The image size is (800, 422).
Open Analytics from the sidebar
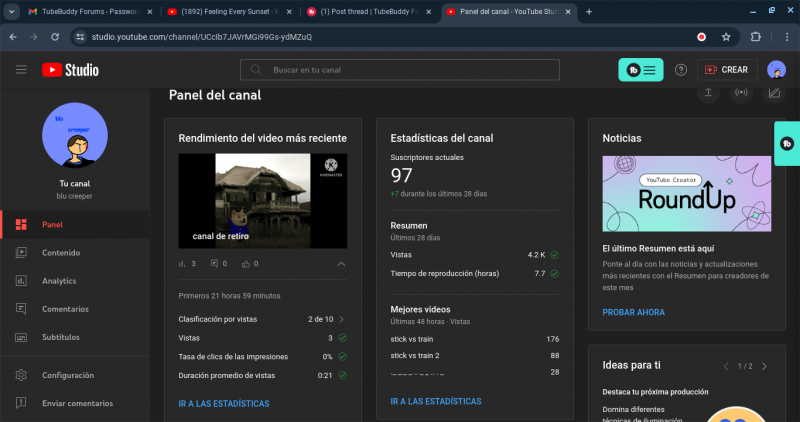pyautogui.click(x=59, y=281)
